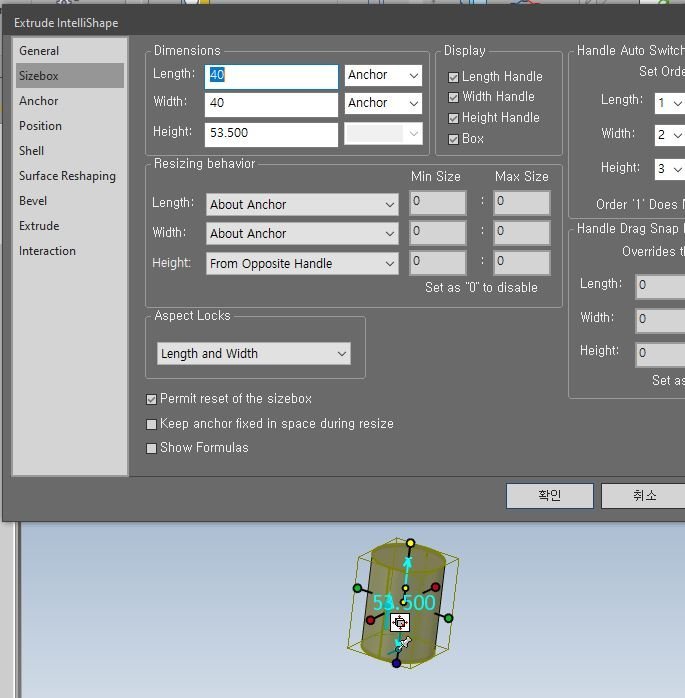Click the yellow top height handle on cylinder
The image size is (685, 698).
pyautogui.click(x=410, y=543)
